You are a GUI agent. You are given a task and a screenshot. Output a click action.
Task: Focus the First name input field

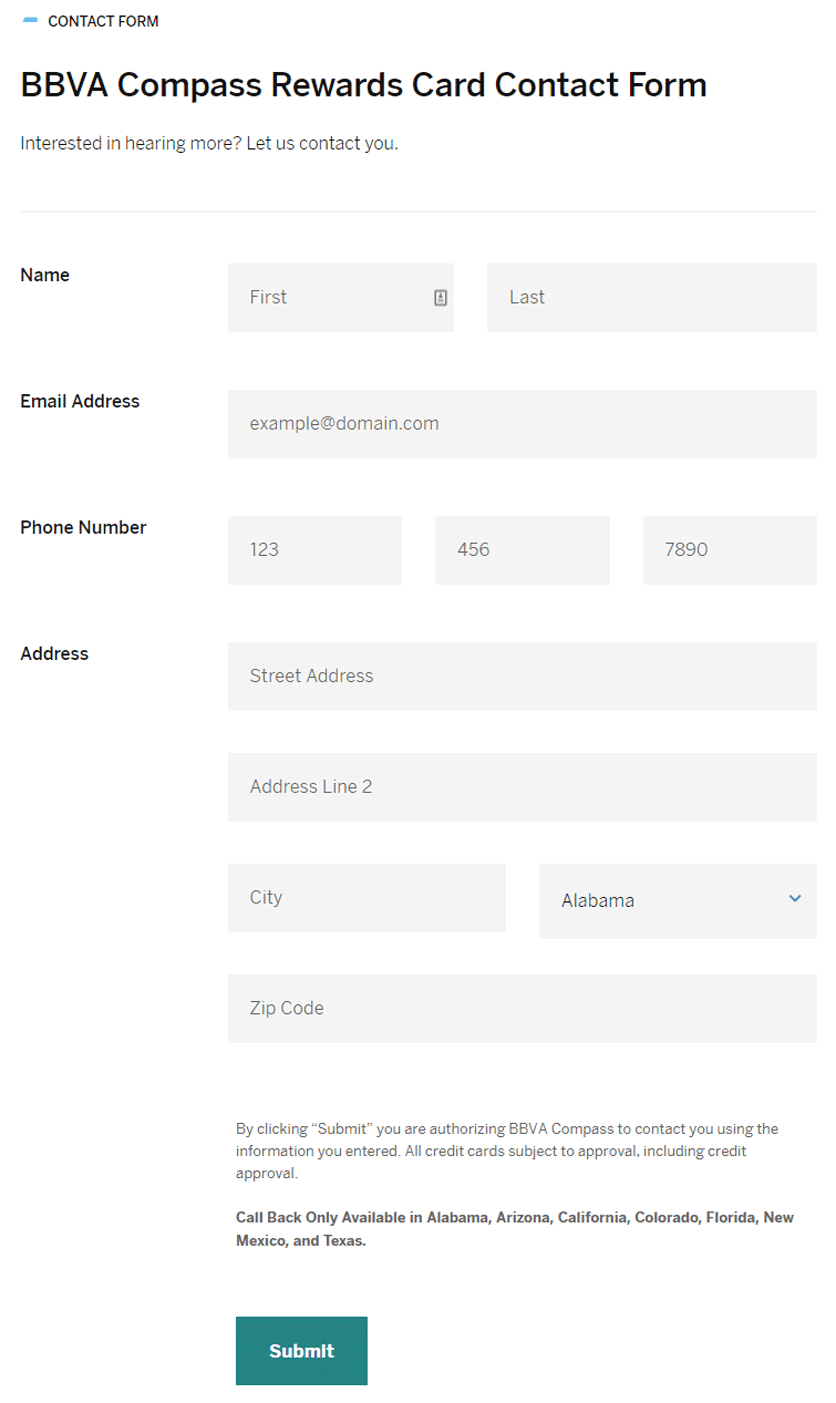tap(330, 297)
